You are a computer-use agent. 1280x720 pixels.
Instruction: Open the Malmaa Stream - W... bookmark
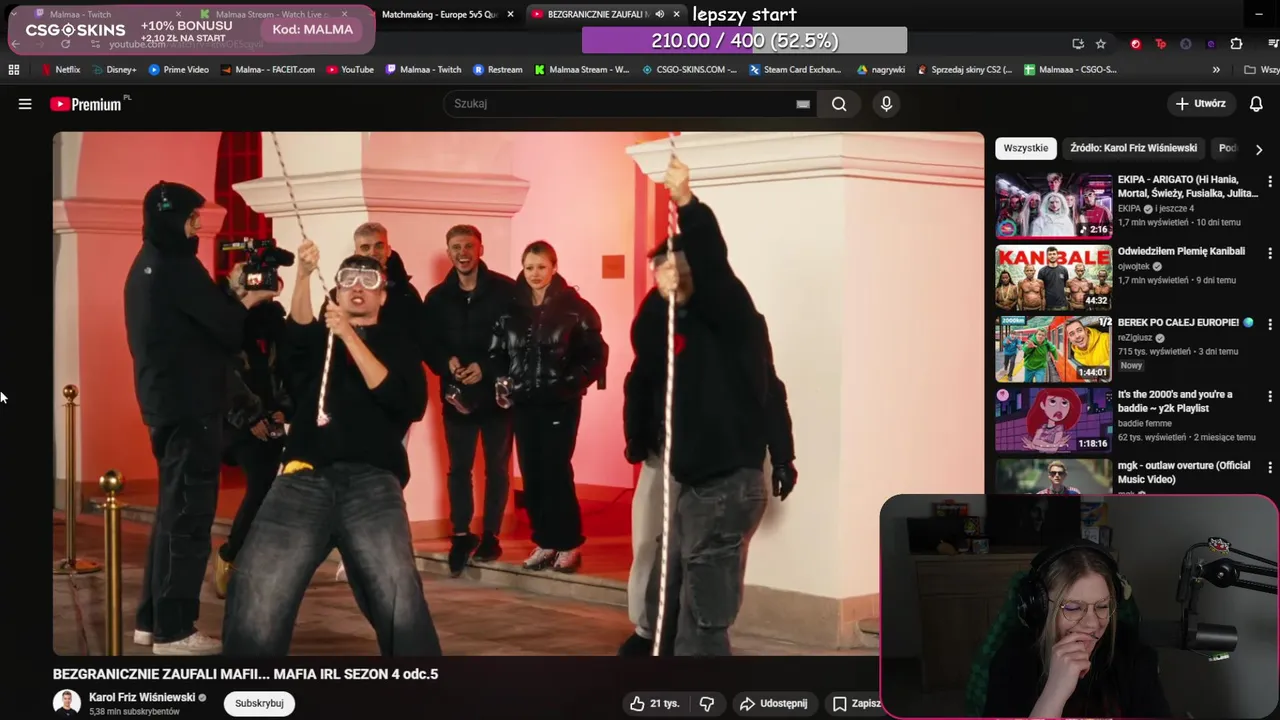[582, 70]
